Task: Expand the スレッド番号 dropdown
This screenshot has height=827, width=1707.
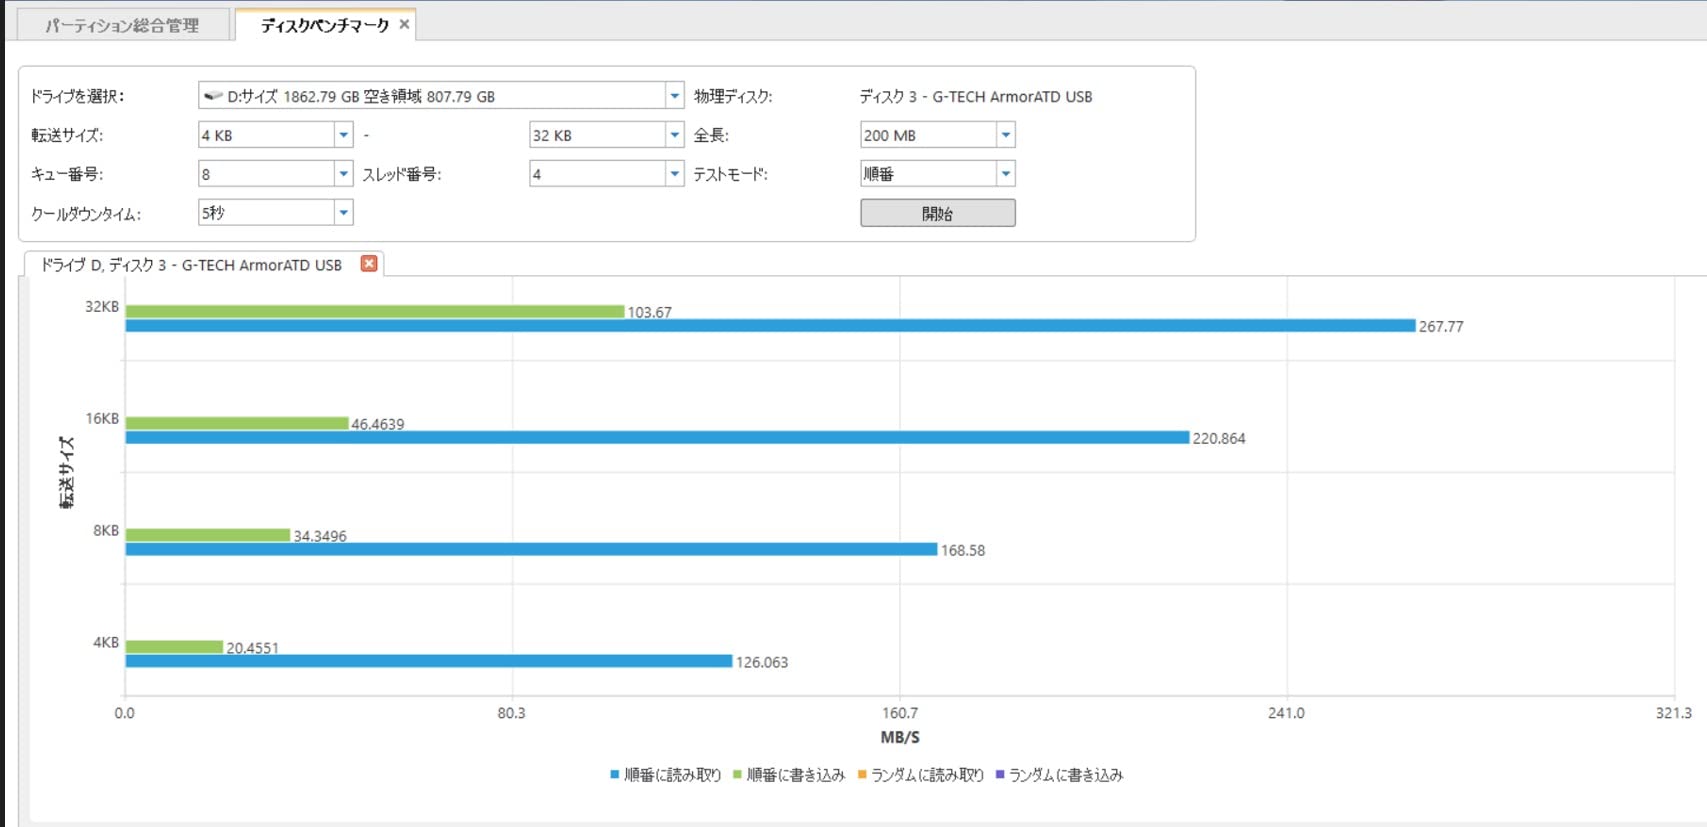Action: tap(675, 174)
